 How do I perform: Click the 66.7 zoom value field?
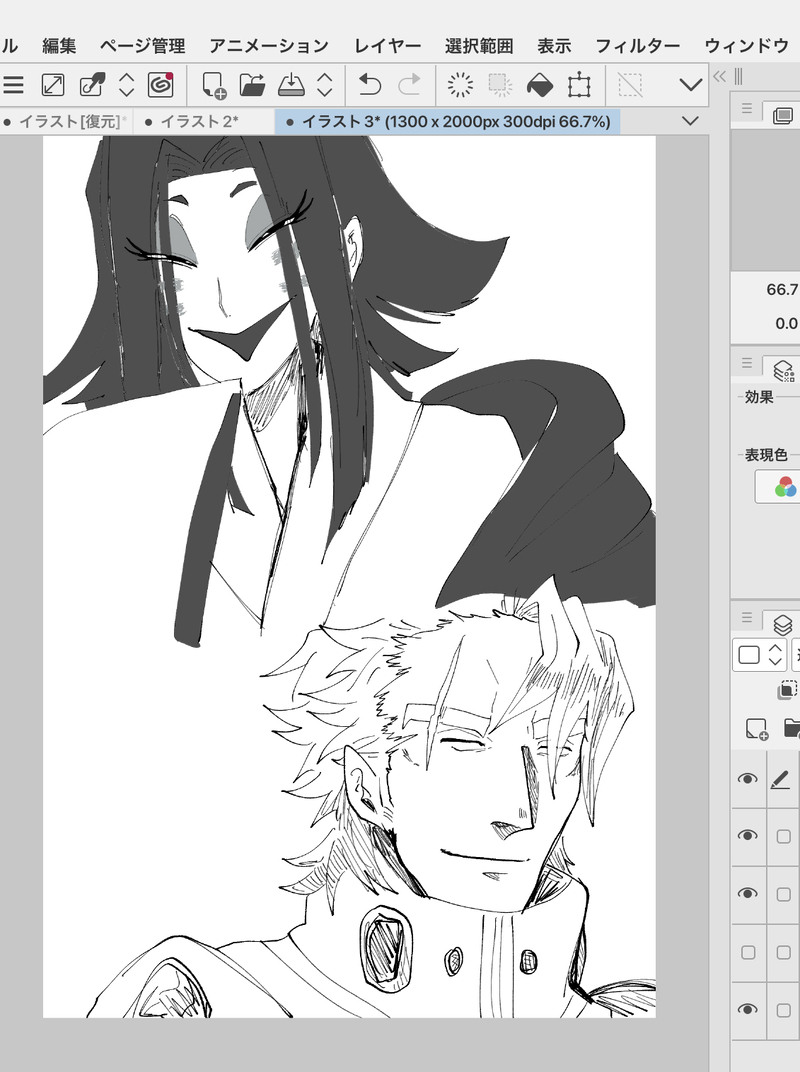pos(782,290)
